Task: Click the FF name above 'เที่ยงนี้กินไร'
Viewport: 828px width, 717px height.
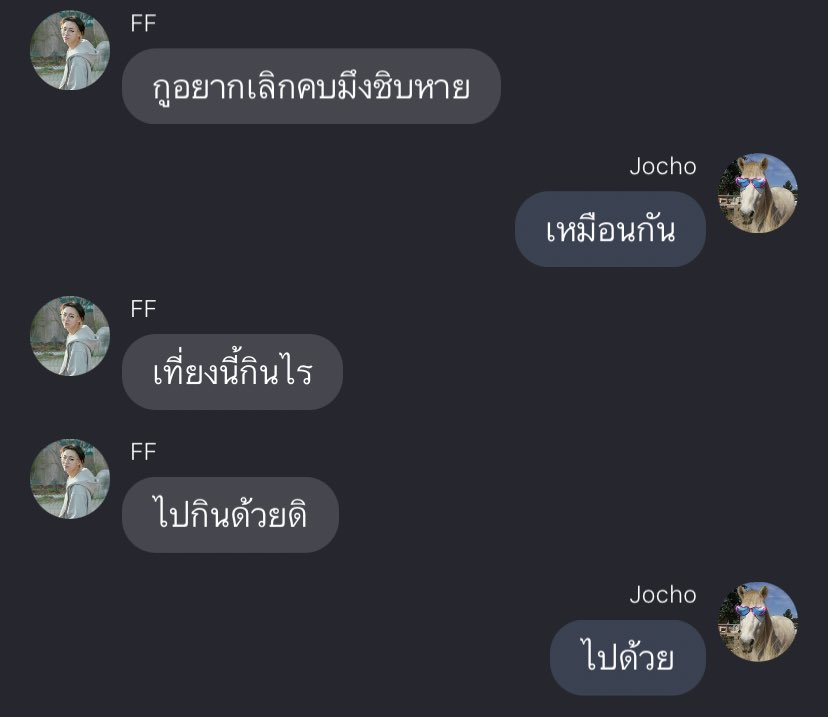Action: tap(143, 309)
